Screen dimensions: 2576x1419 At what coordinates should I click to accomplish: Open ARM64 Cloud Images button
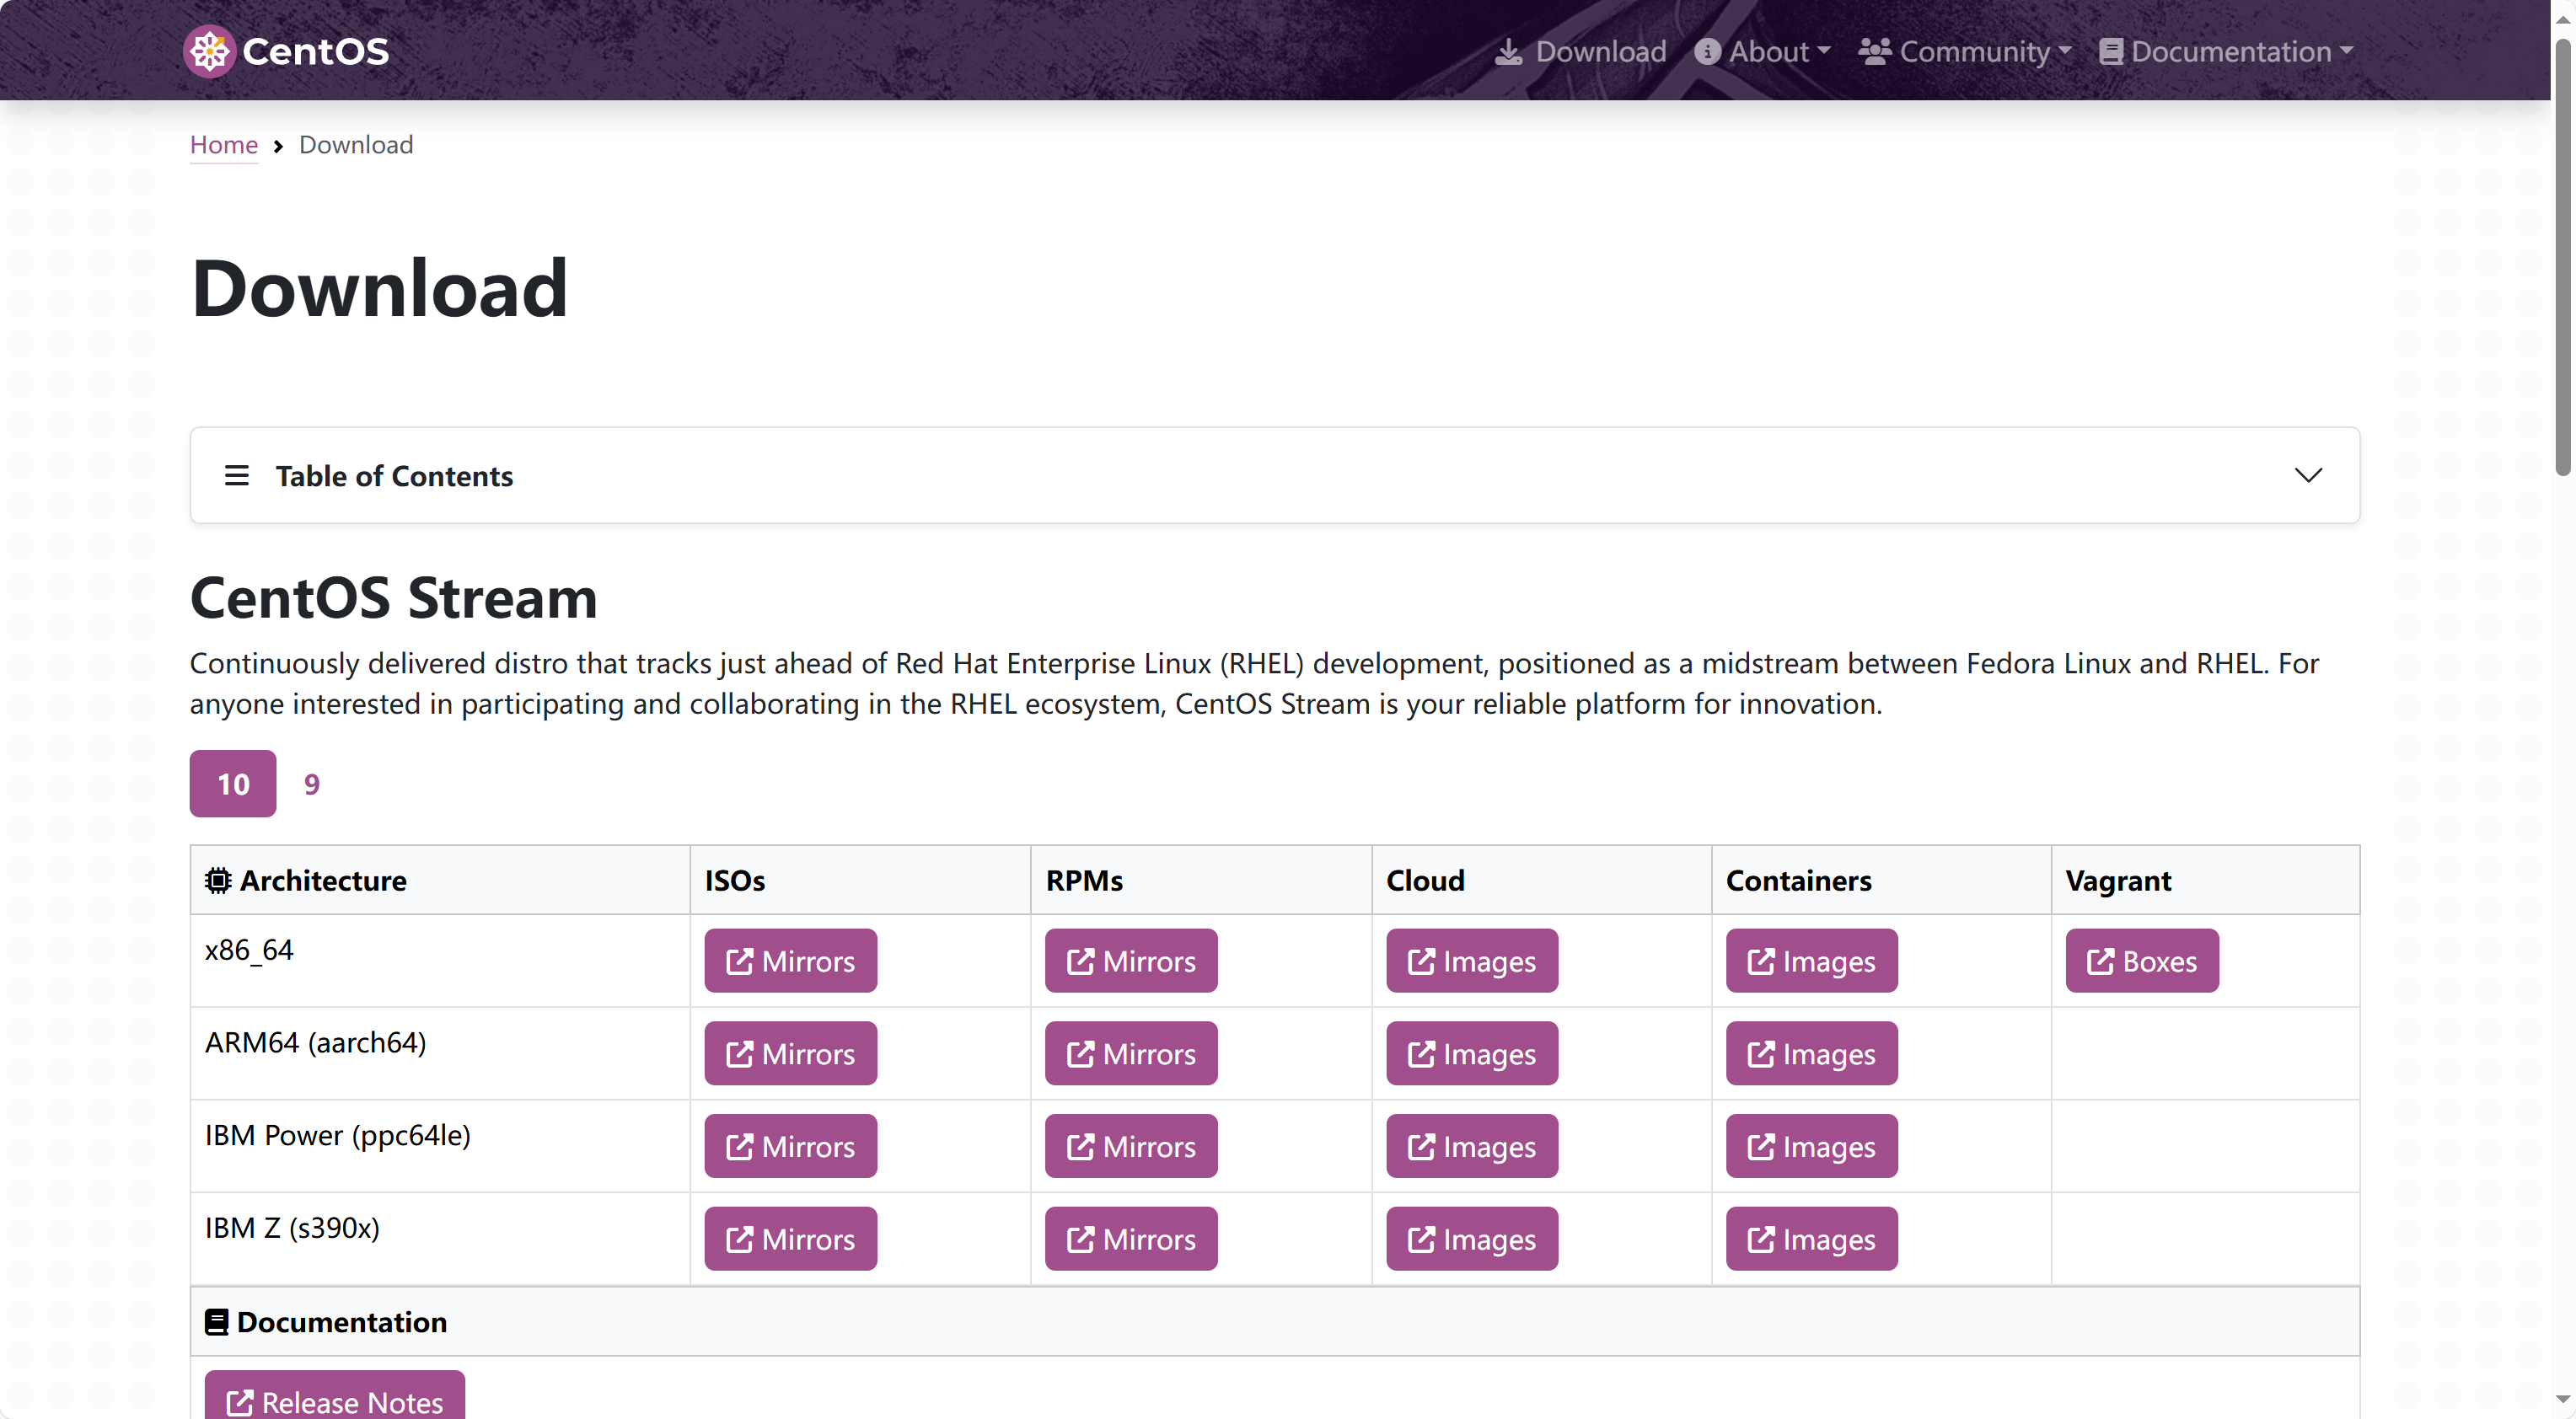click(x=1471, y=1054)
